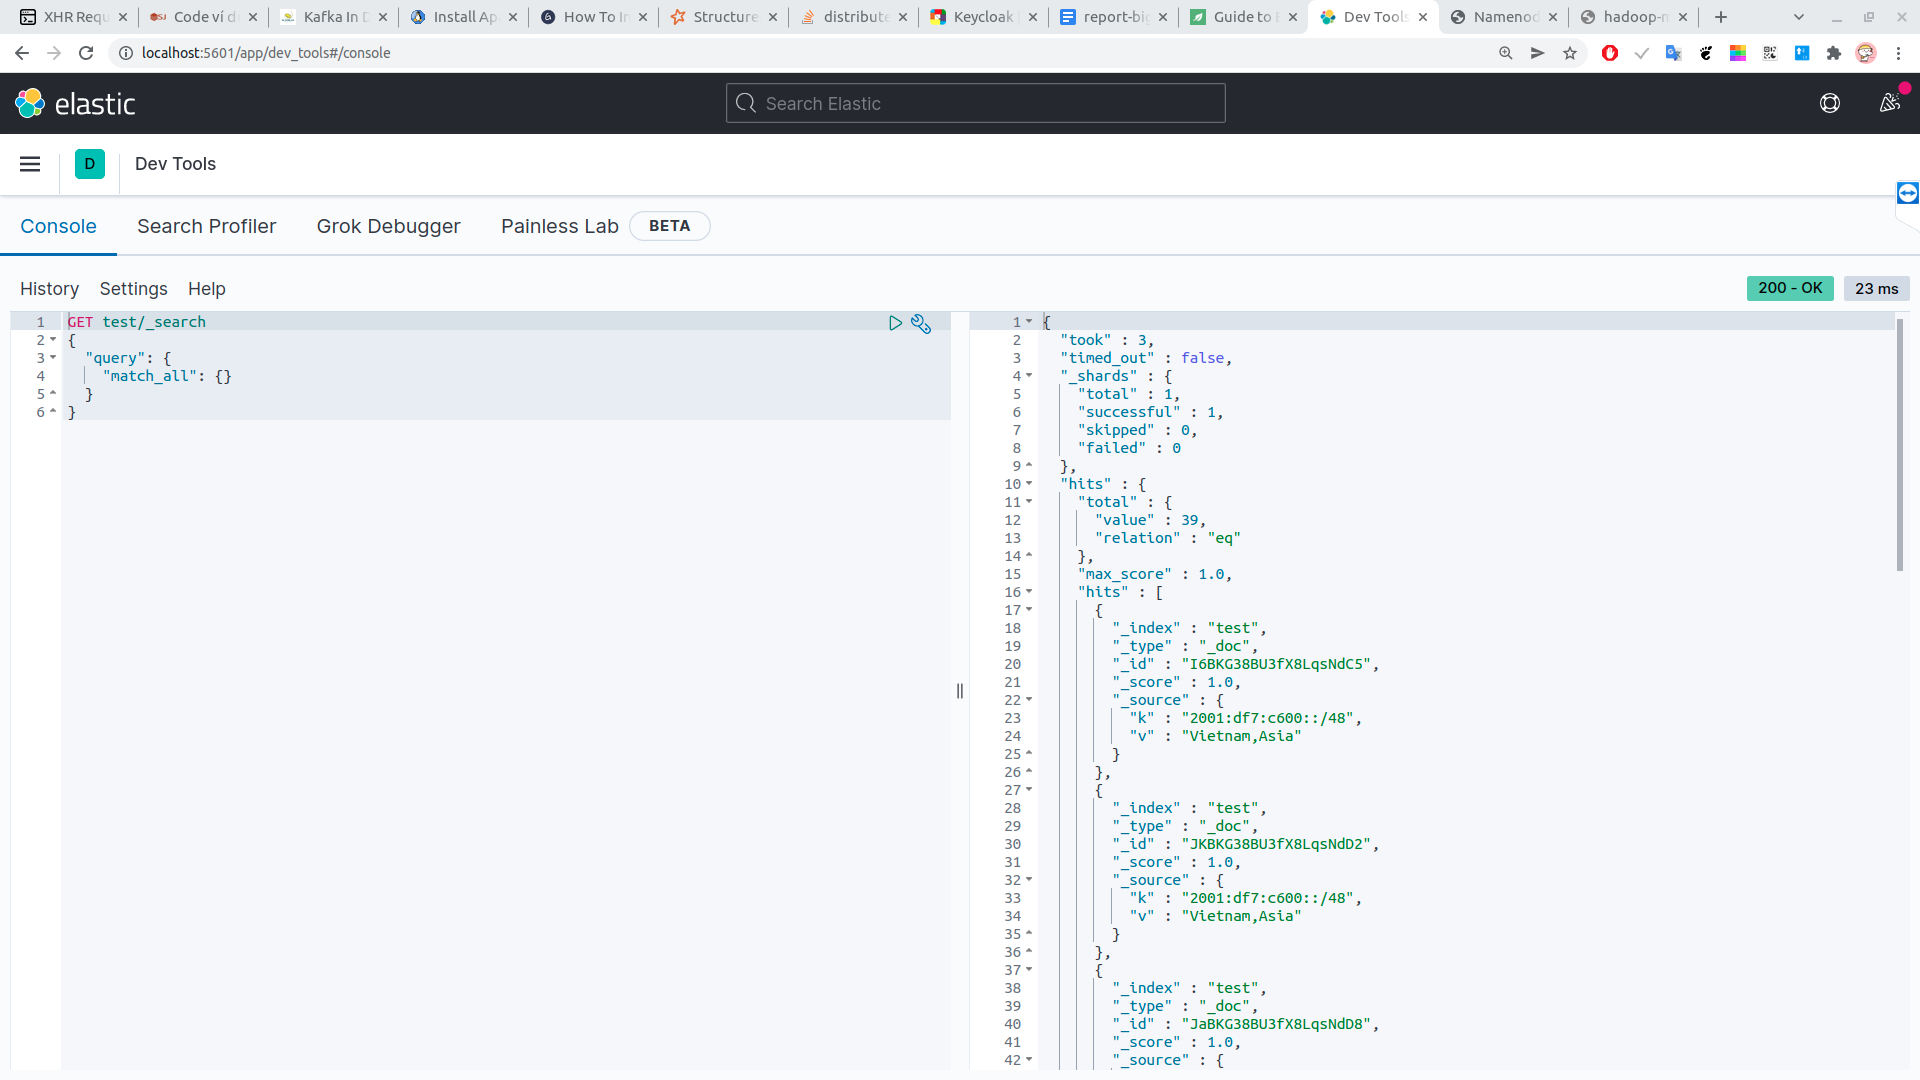Bookmark this page with the star icon
The height and width of the screenshot is (1080, 1920).
tap(1570, 53)
